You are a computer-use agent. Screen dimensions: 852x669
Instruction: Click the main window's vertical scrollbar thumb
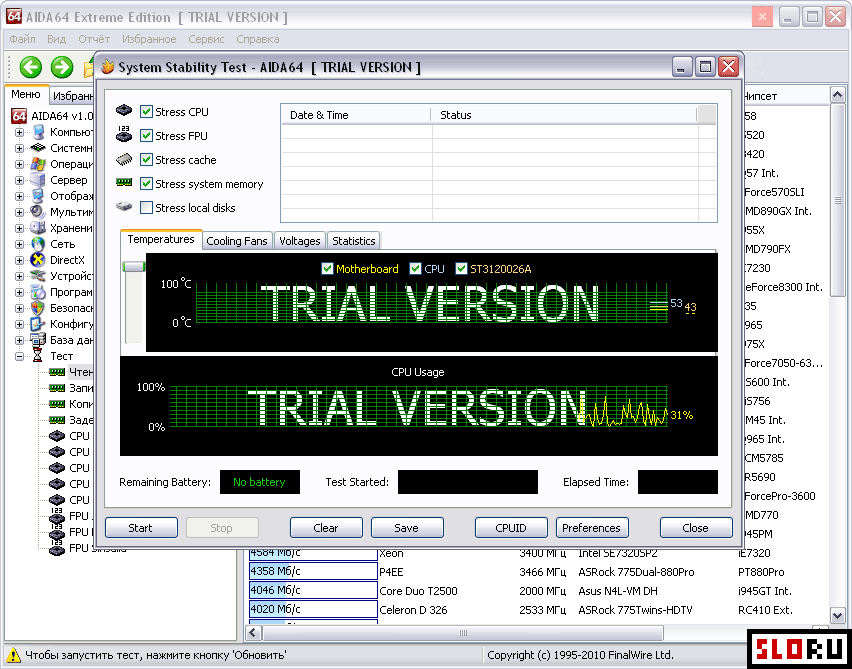coord(837,200)
